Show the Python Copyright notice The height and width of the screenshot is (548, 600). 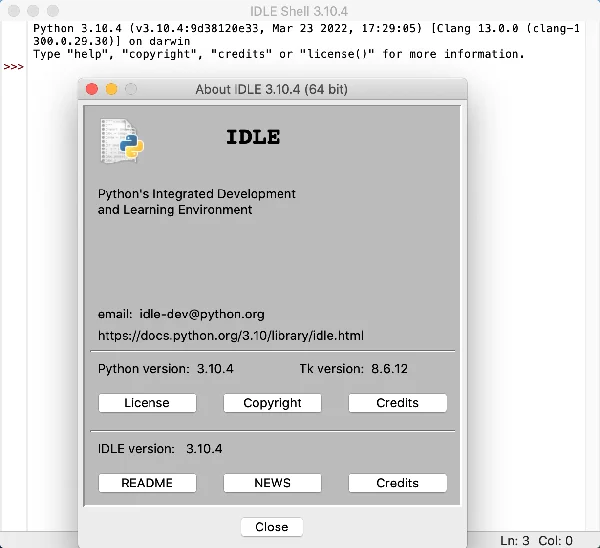click(272, 403)
